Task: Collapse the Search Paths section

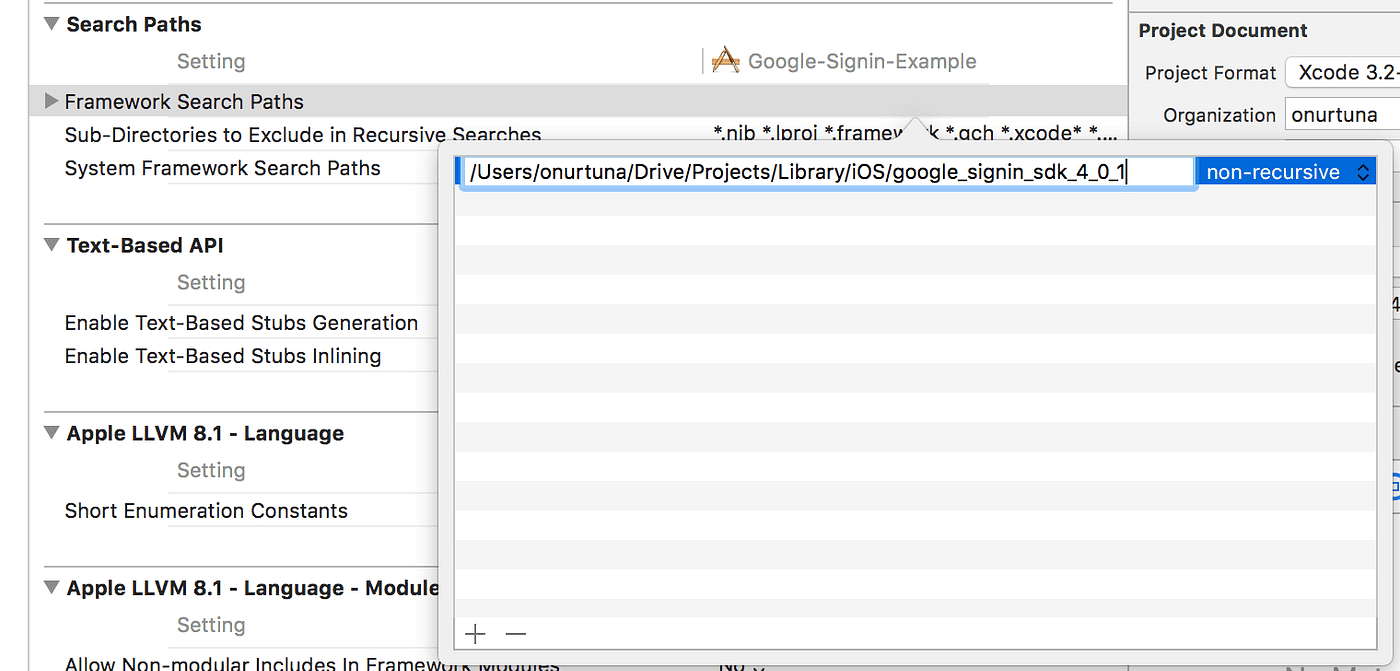Action: click(x=52, y=25)
